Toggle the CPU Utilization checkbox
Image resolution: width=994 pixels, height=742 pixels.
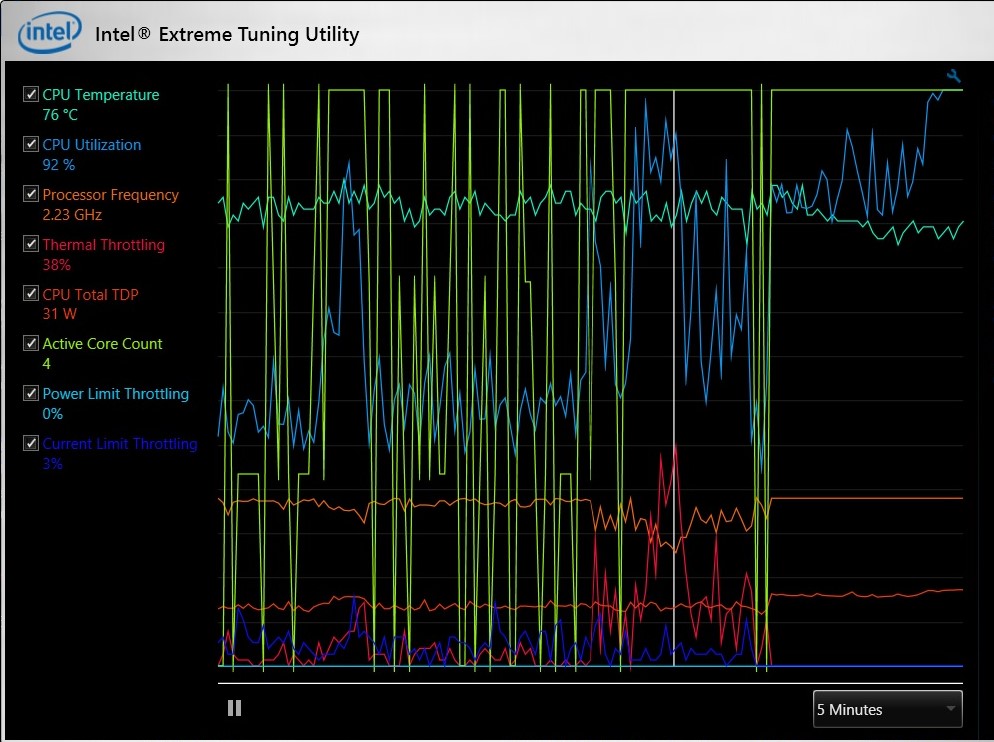pos(30,144)
